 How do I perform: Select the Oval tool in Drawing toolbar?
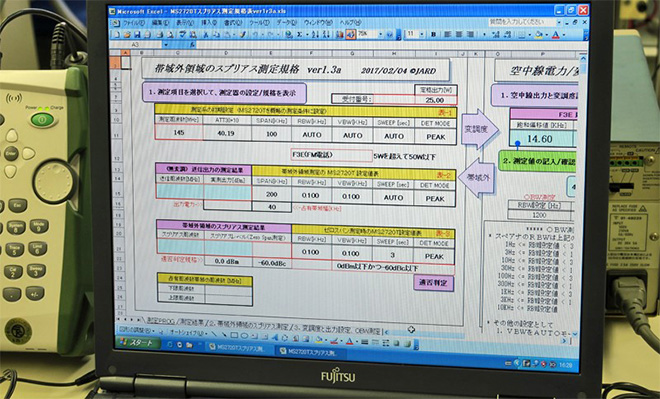point(244,336)
